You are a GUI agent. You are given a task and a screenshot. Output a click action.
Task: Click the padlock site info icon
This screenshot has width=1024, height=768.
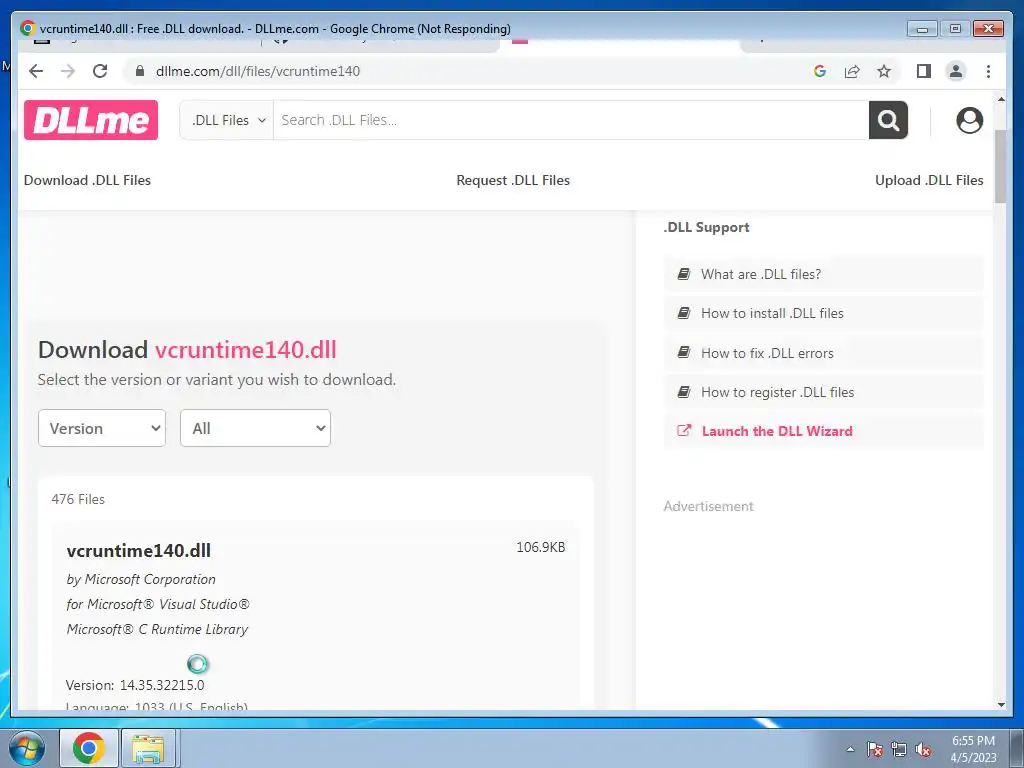[139, 71]
